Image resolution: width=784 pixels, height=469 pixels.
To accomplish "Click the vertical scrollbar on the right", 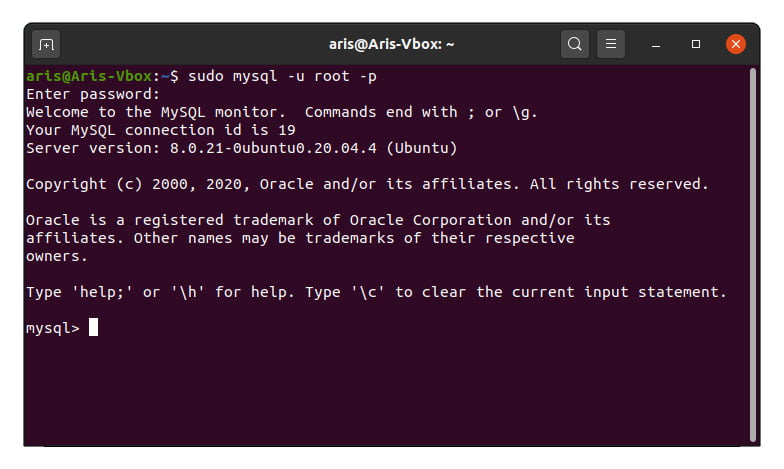I will [752, 254].
